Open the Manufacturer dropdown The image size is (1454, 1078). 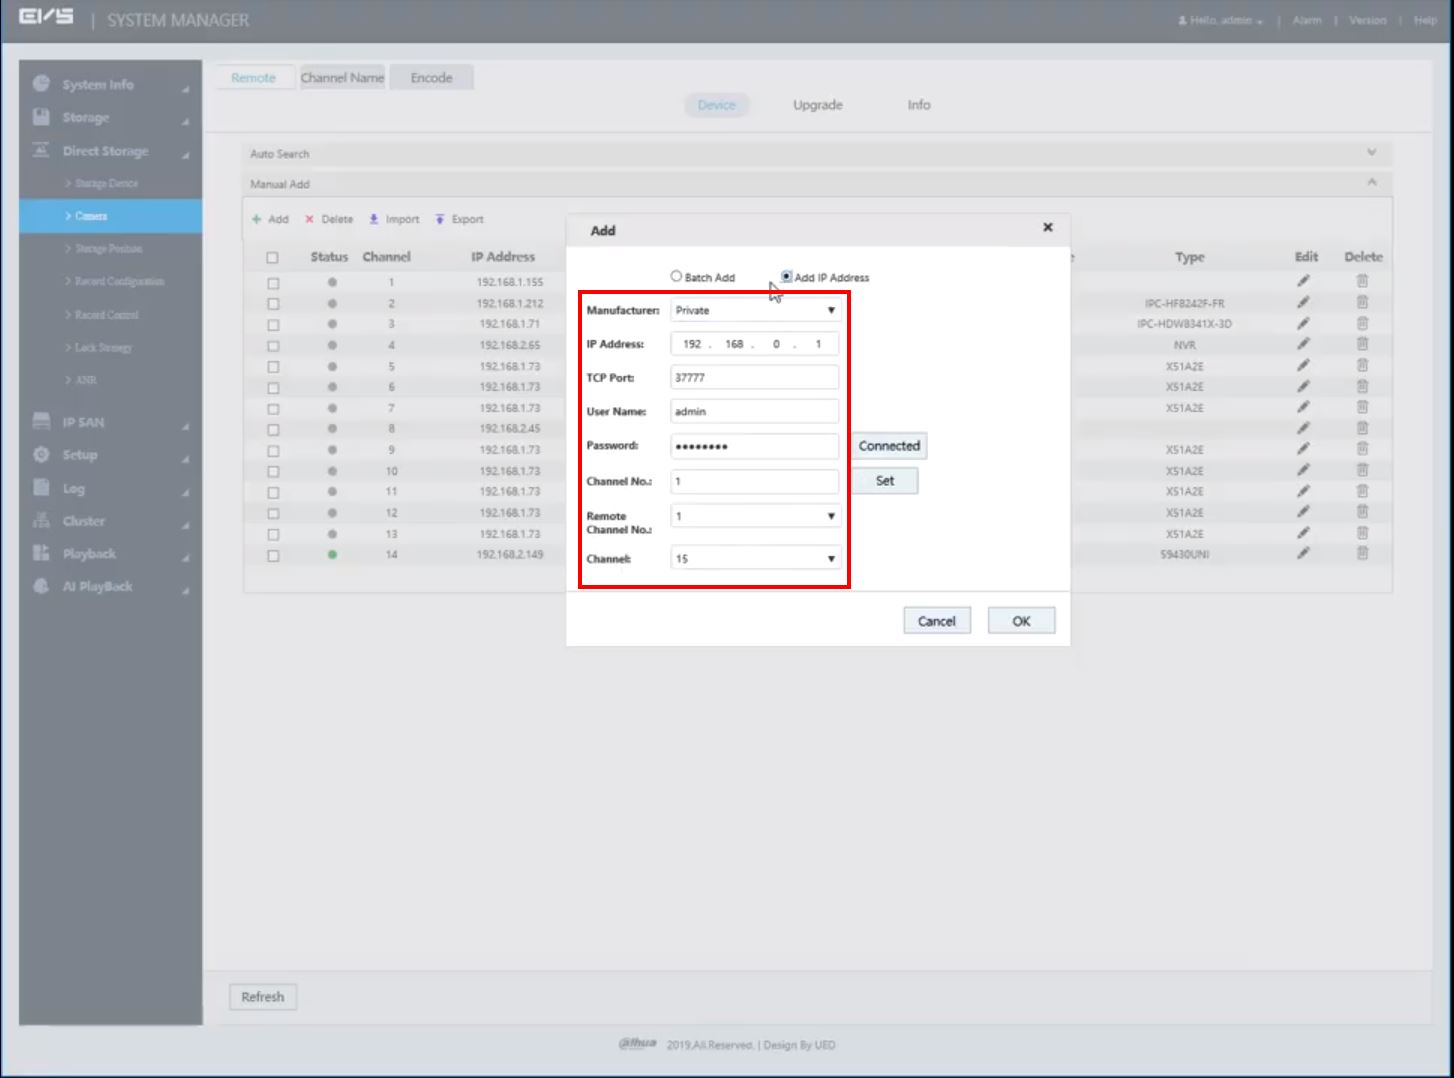(755, 310)
